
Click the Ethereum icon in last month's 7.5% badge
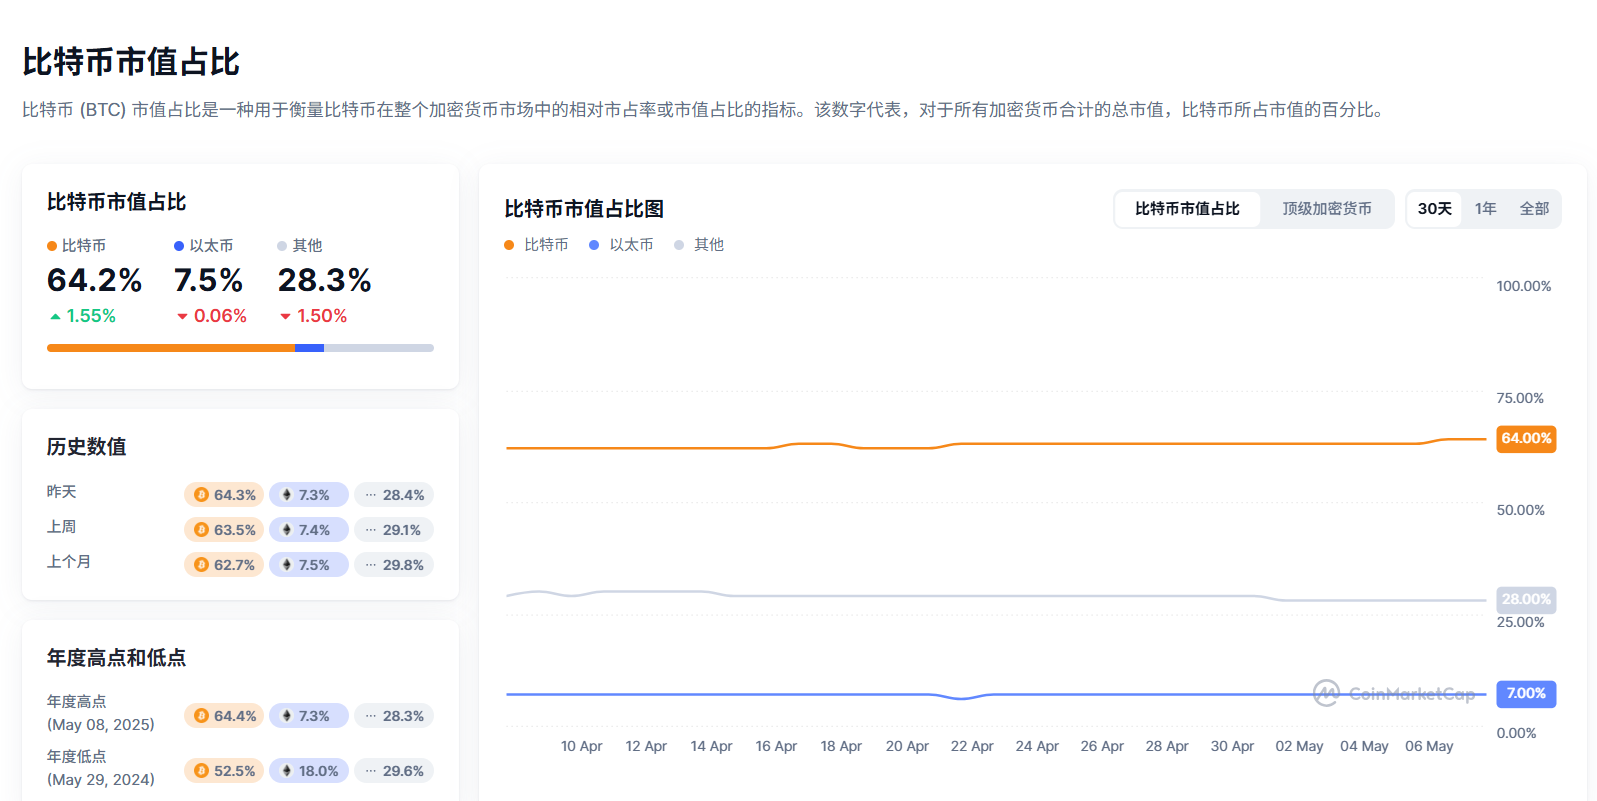[x=287, y=565]
